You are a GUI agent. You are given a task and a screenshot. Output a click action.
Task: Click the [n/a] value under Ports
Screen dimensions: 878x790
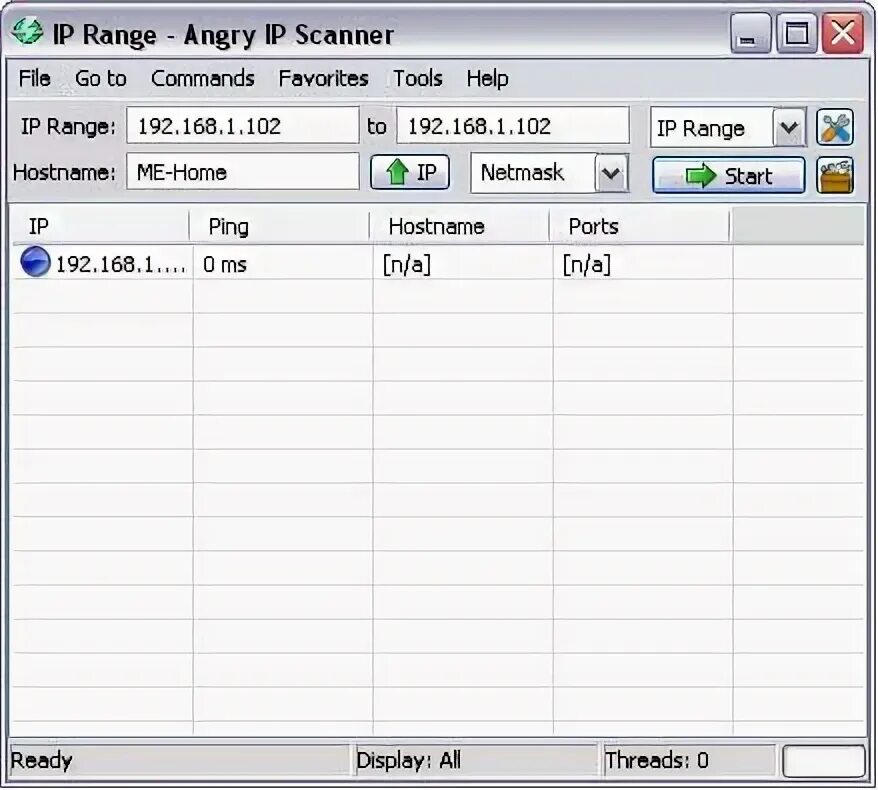click(586, 264)
